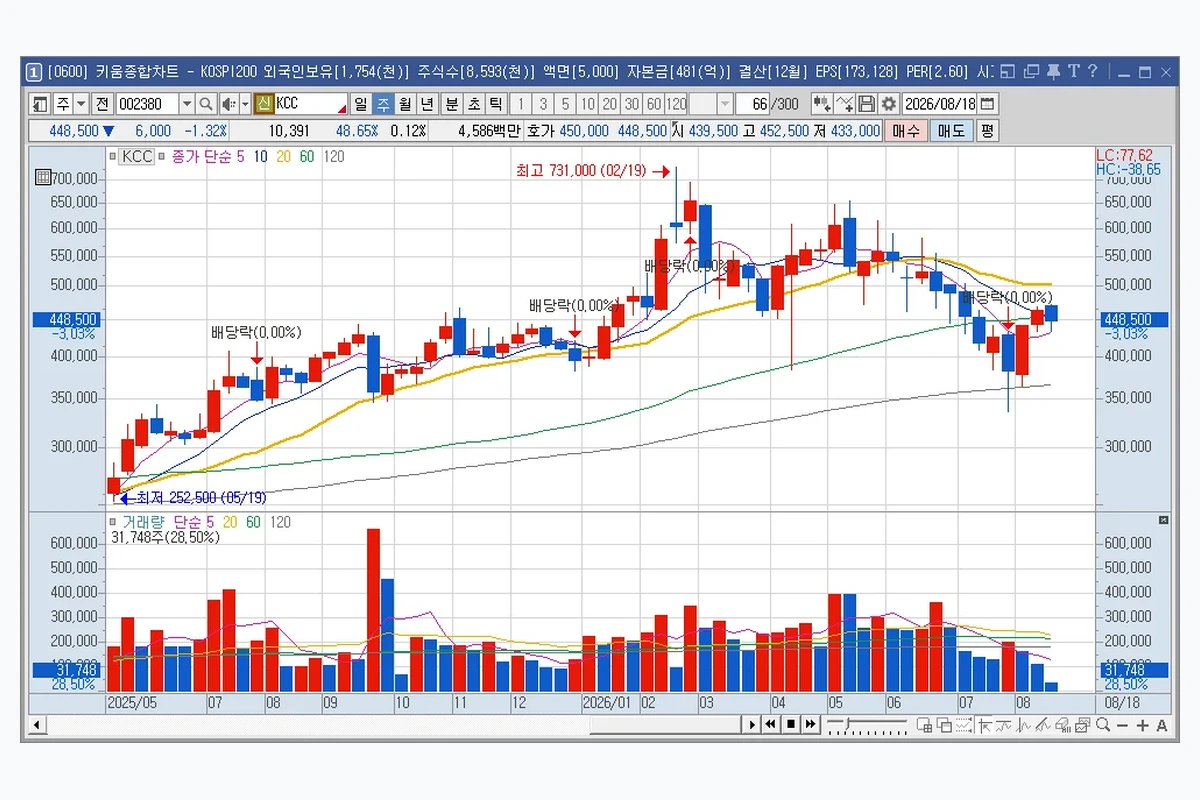Click the chart snapshot icon in bottom toolbar

[1082, 725]
